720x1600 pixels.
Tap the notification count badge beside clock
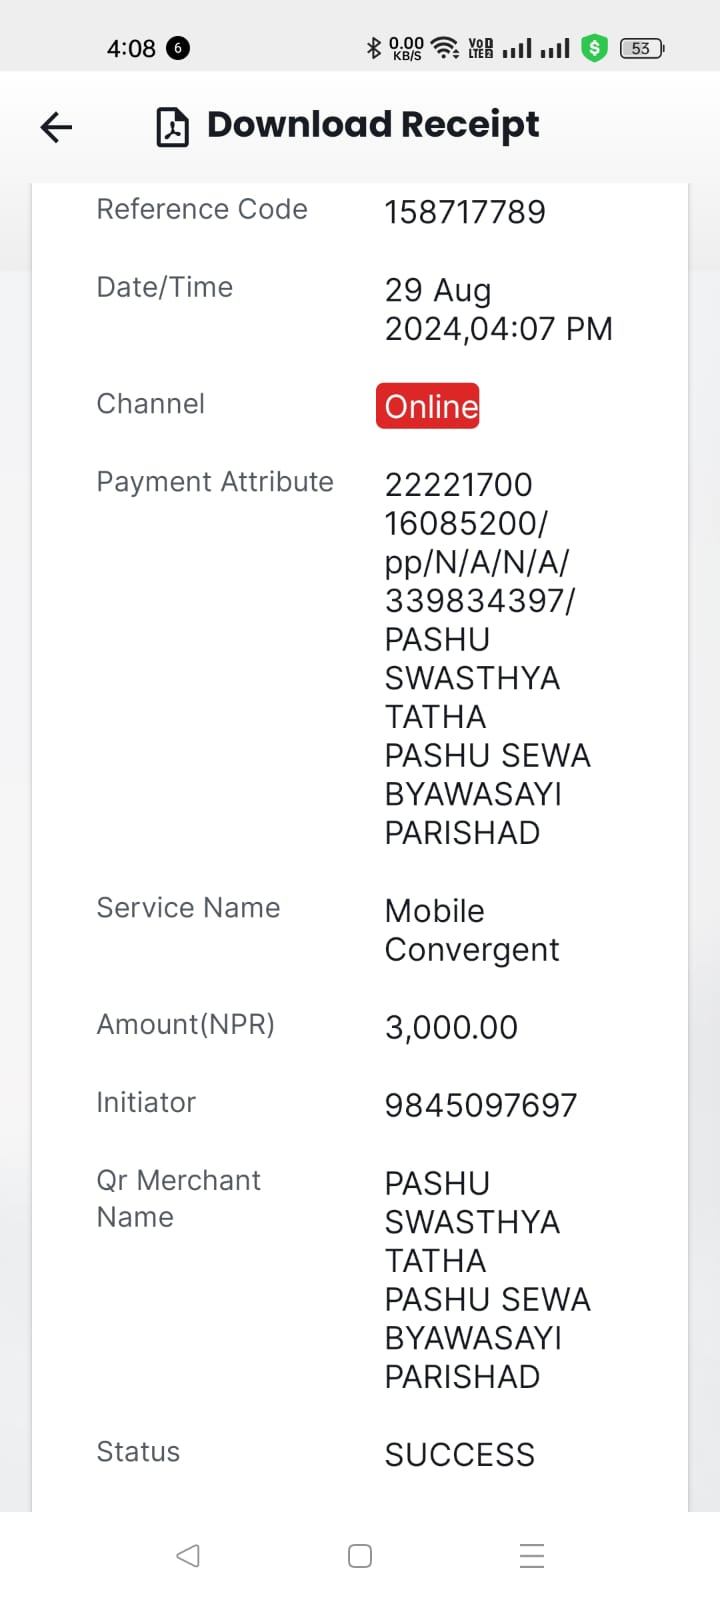click(x=178, y=47)
